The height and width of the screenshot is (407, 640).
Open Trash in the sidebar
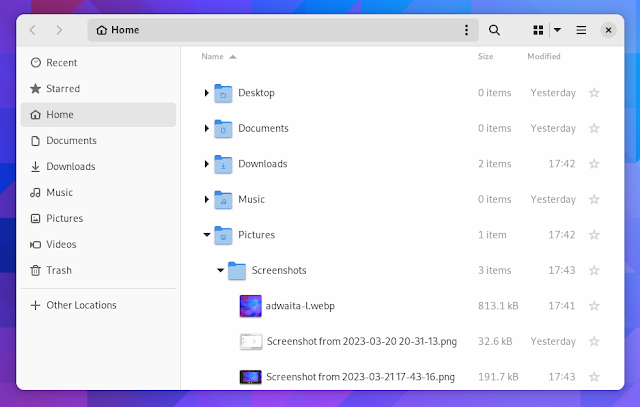(x=98, y=270)
